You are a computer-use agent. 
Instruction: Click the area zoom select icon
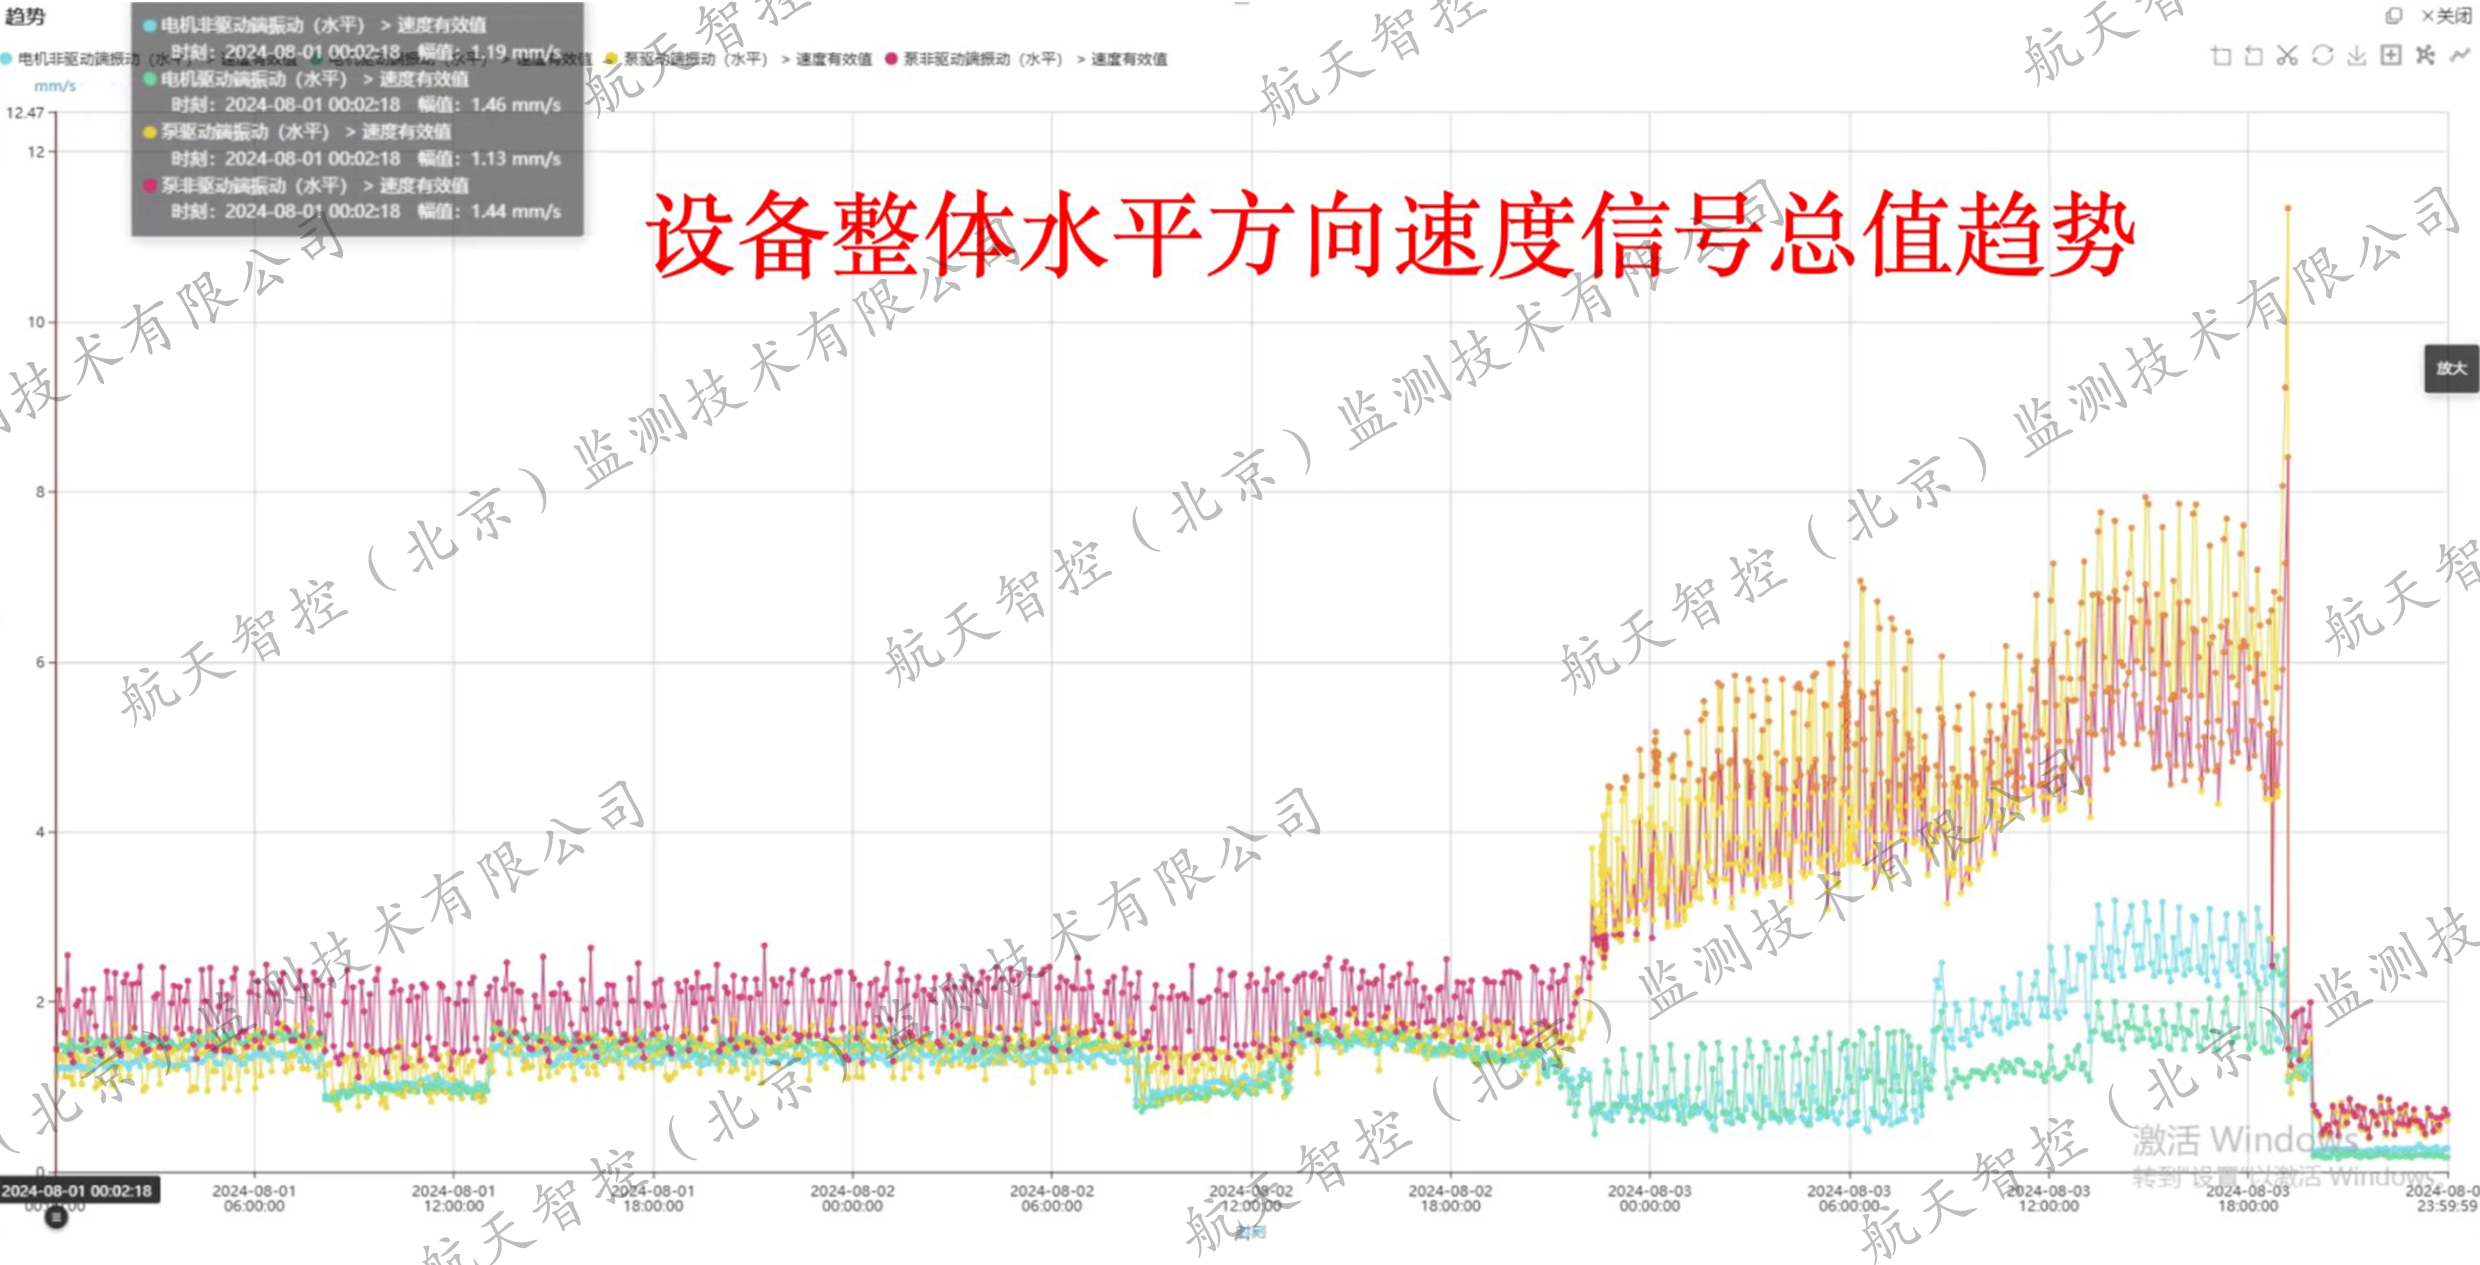(x=2221, y=56)
